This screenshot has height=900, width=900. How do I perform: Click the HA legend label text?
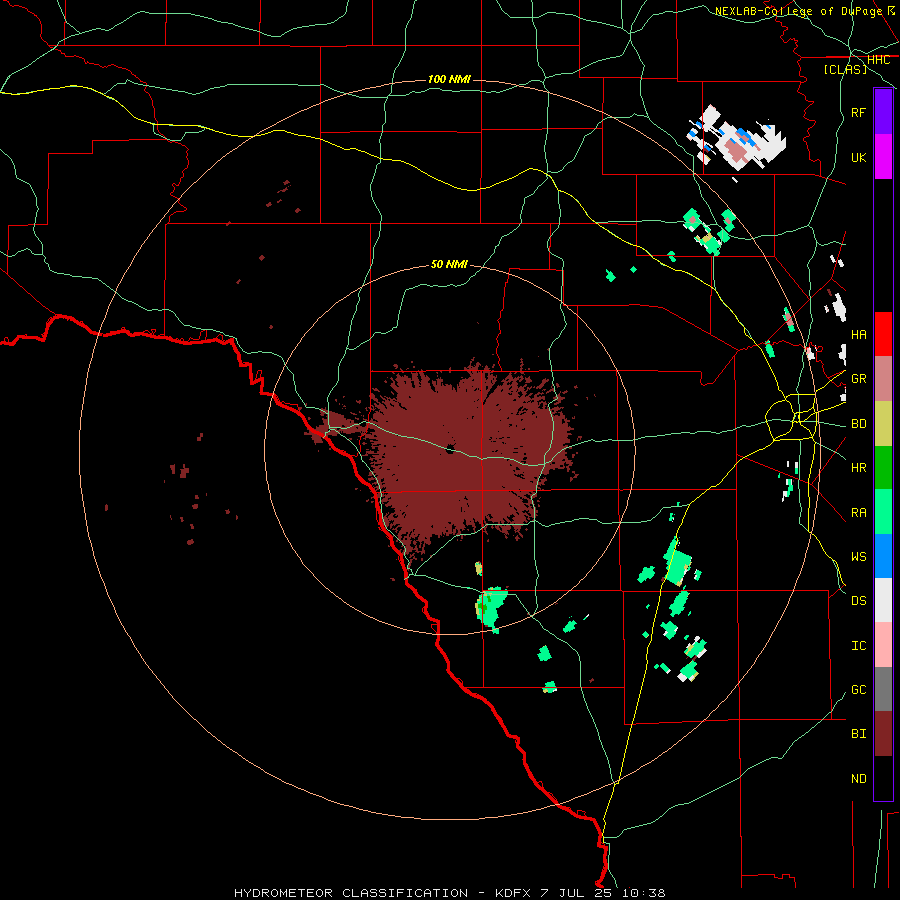pyautogui.click(x=858, y=334)
